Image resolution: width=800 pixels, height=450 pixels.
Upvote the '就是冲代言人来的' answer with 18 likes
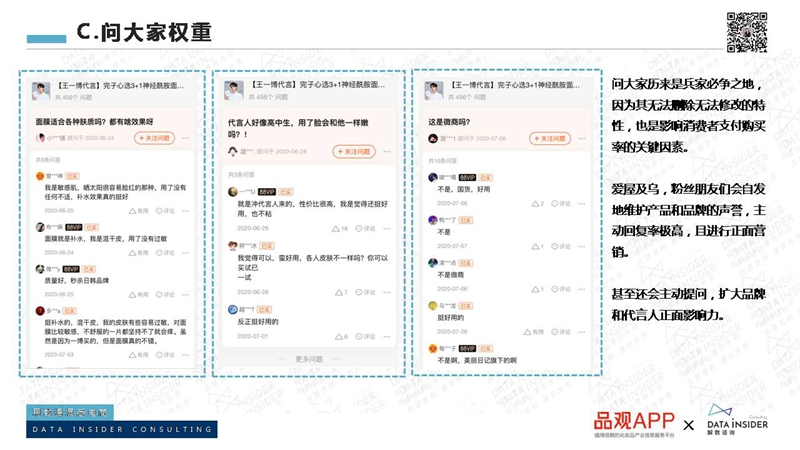point(340,229)
